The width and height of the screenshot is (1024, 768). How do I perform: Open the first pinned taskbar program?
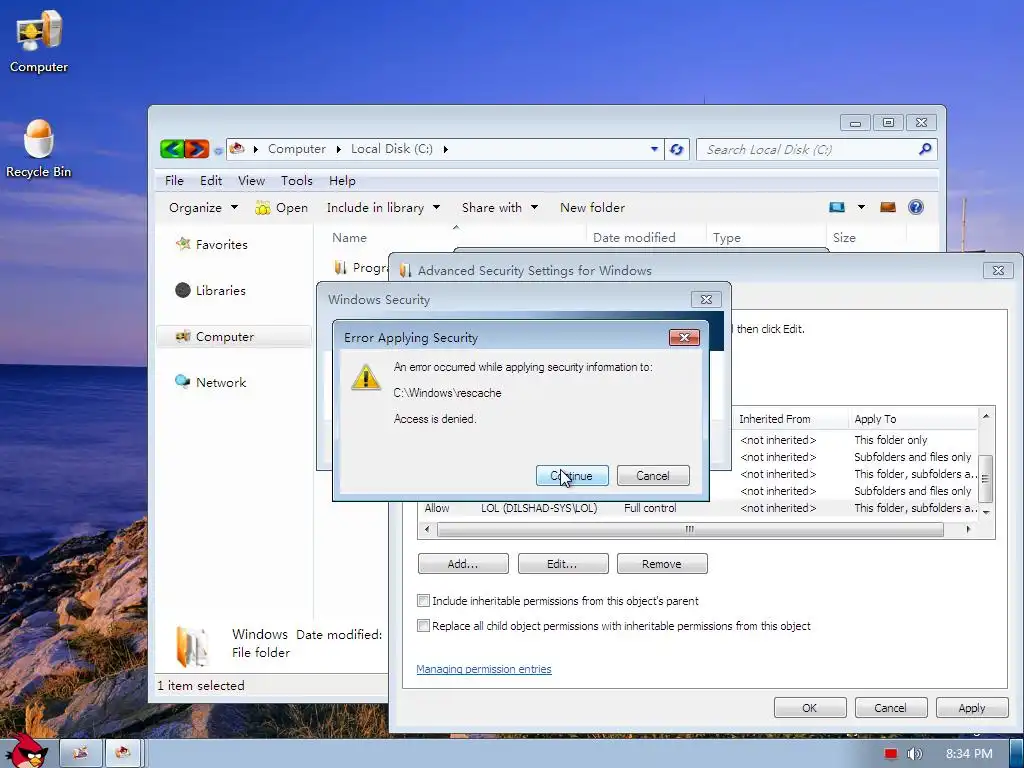click(80, 753)
